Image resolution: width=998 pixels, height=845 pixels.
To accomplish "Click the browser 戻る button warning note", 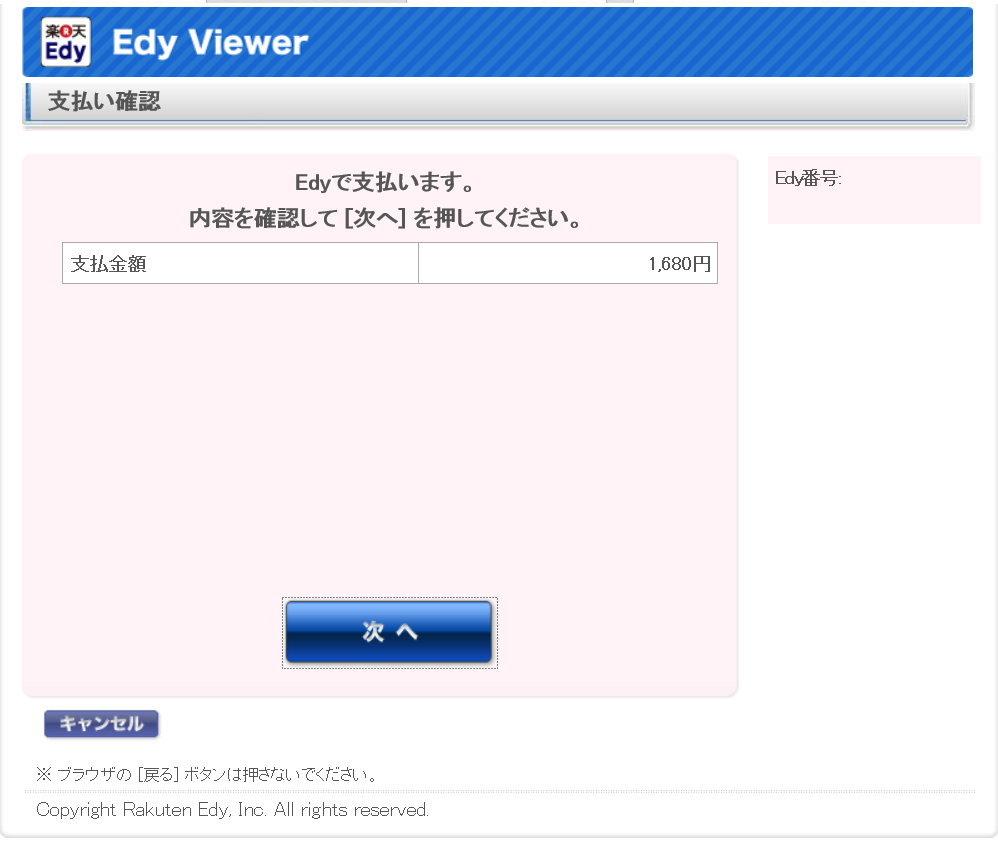I will pyautogui.click(x=207, y=774).
